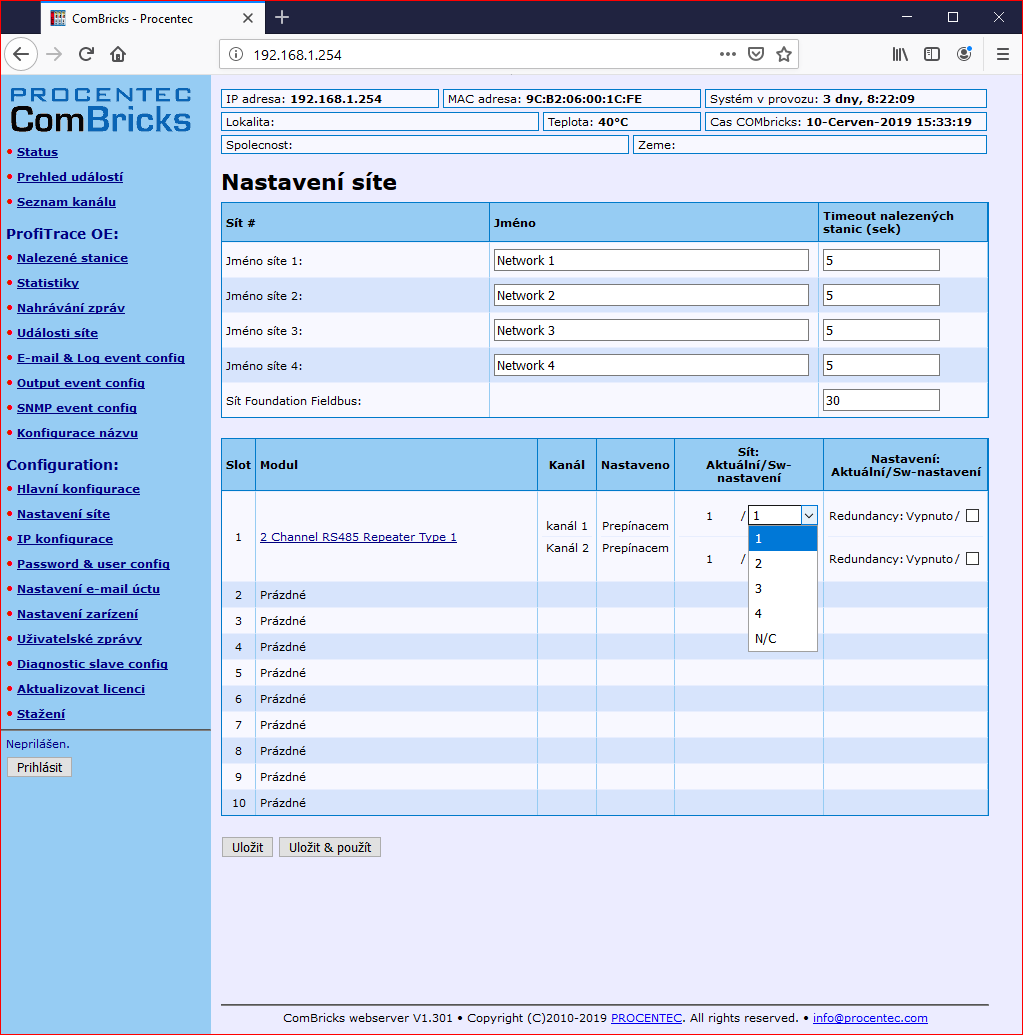This screenshot has height=1035, width=1023.
Task: Open page actions three-dot menu
Action: pos(727,54)
